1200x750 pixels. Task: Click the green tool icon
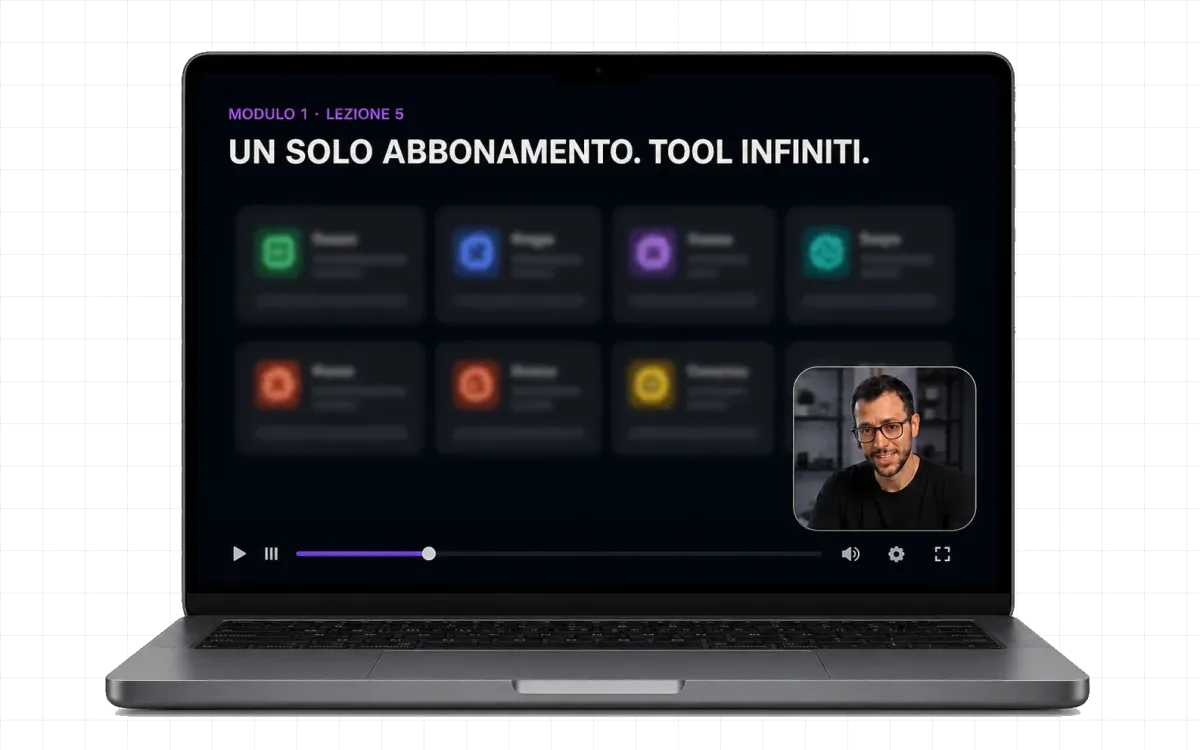278,251
